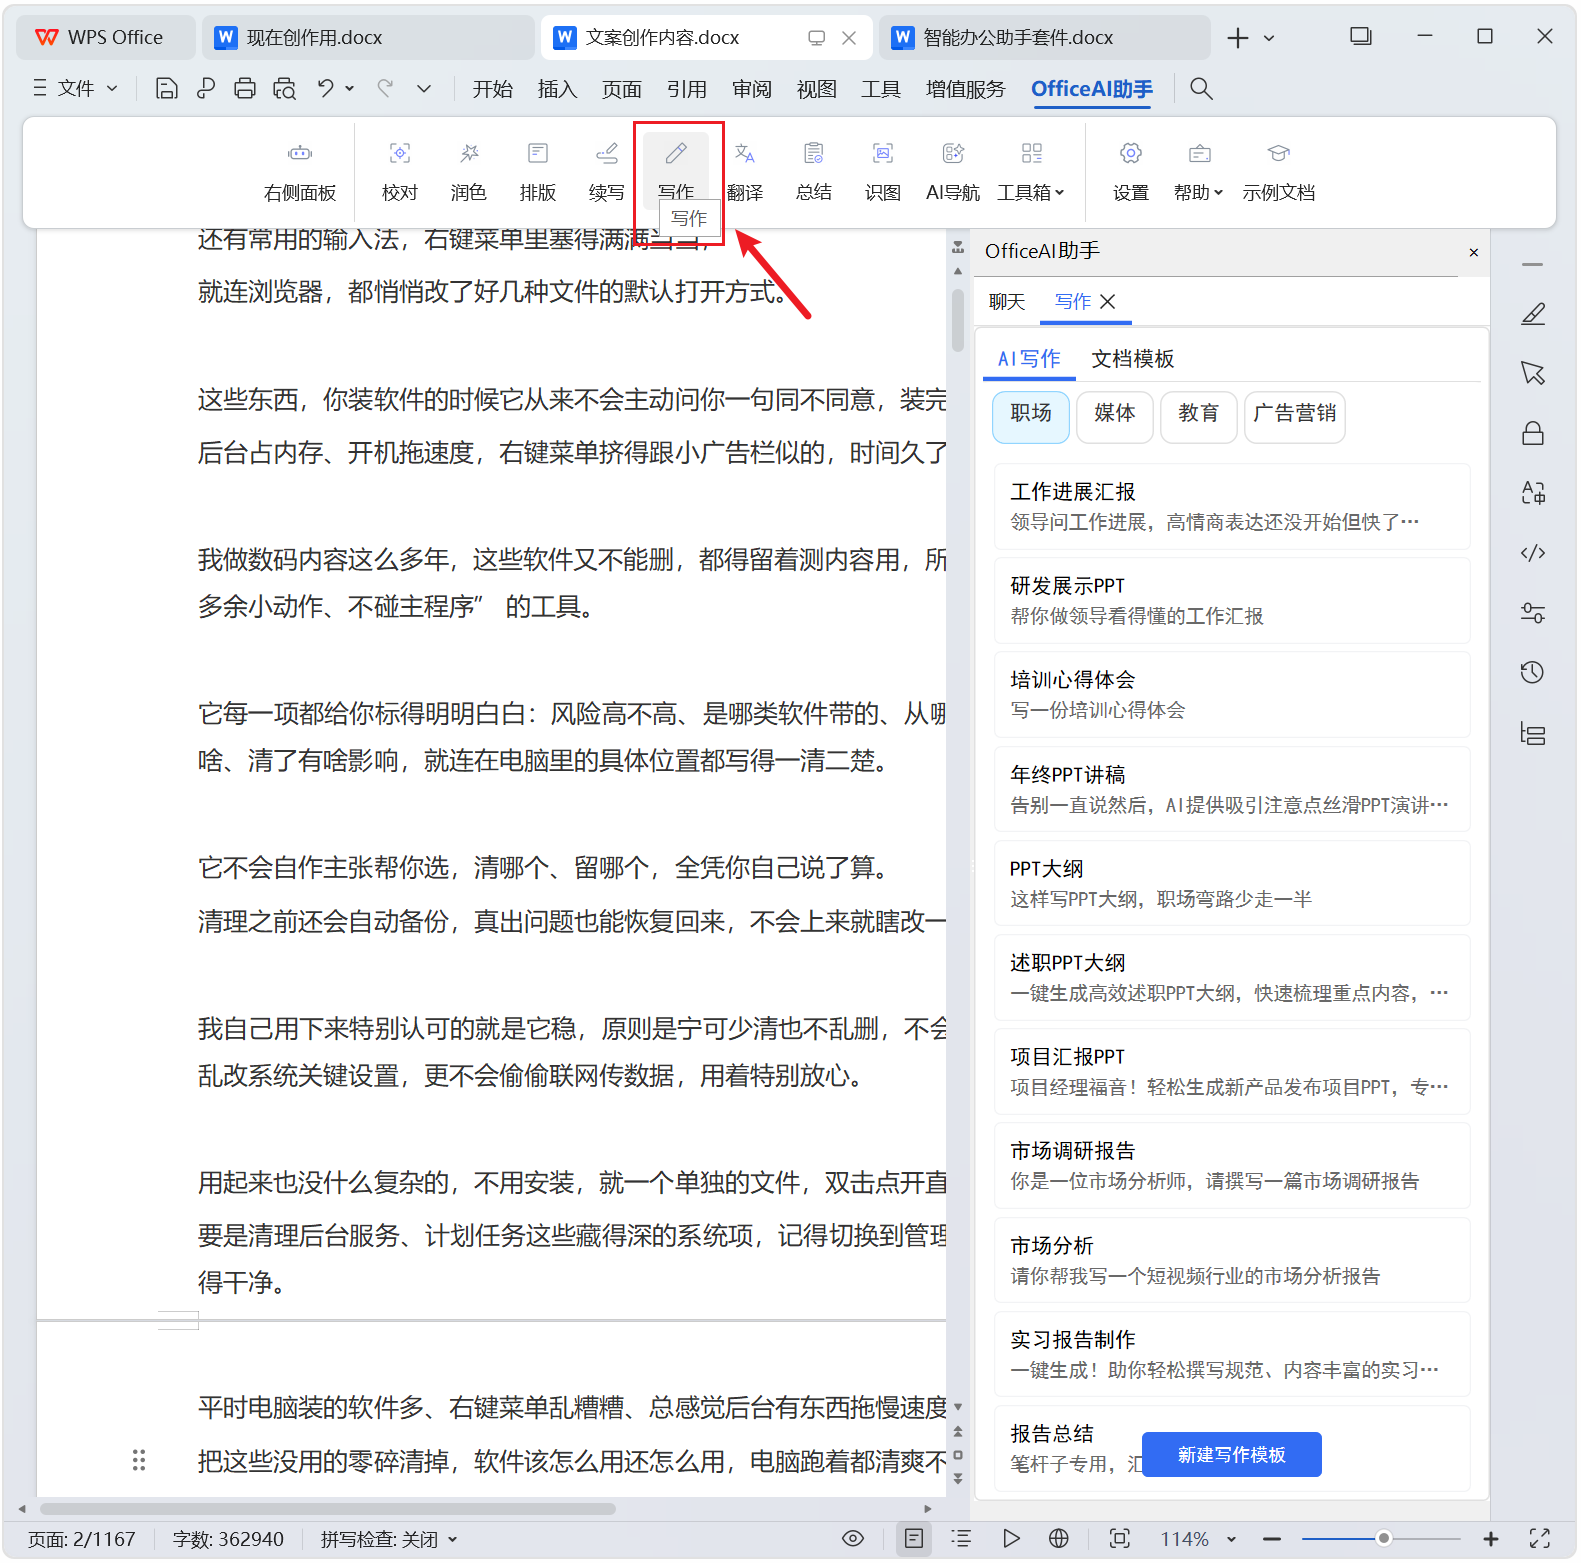1581x1563 pixels.
Task: Expand the undo history dropdown arrow
Action: [x=350, y=88]
